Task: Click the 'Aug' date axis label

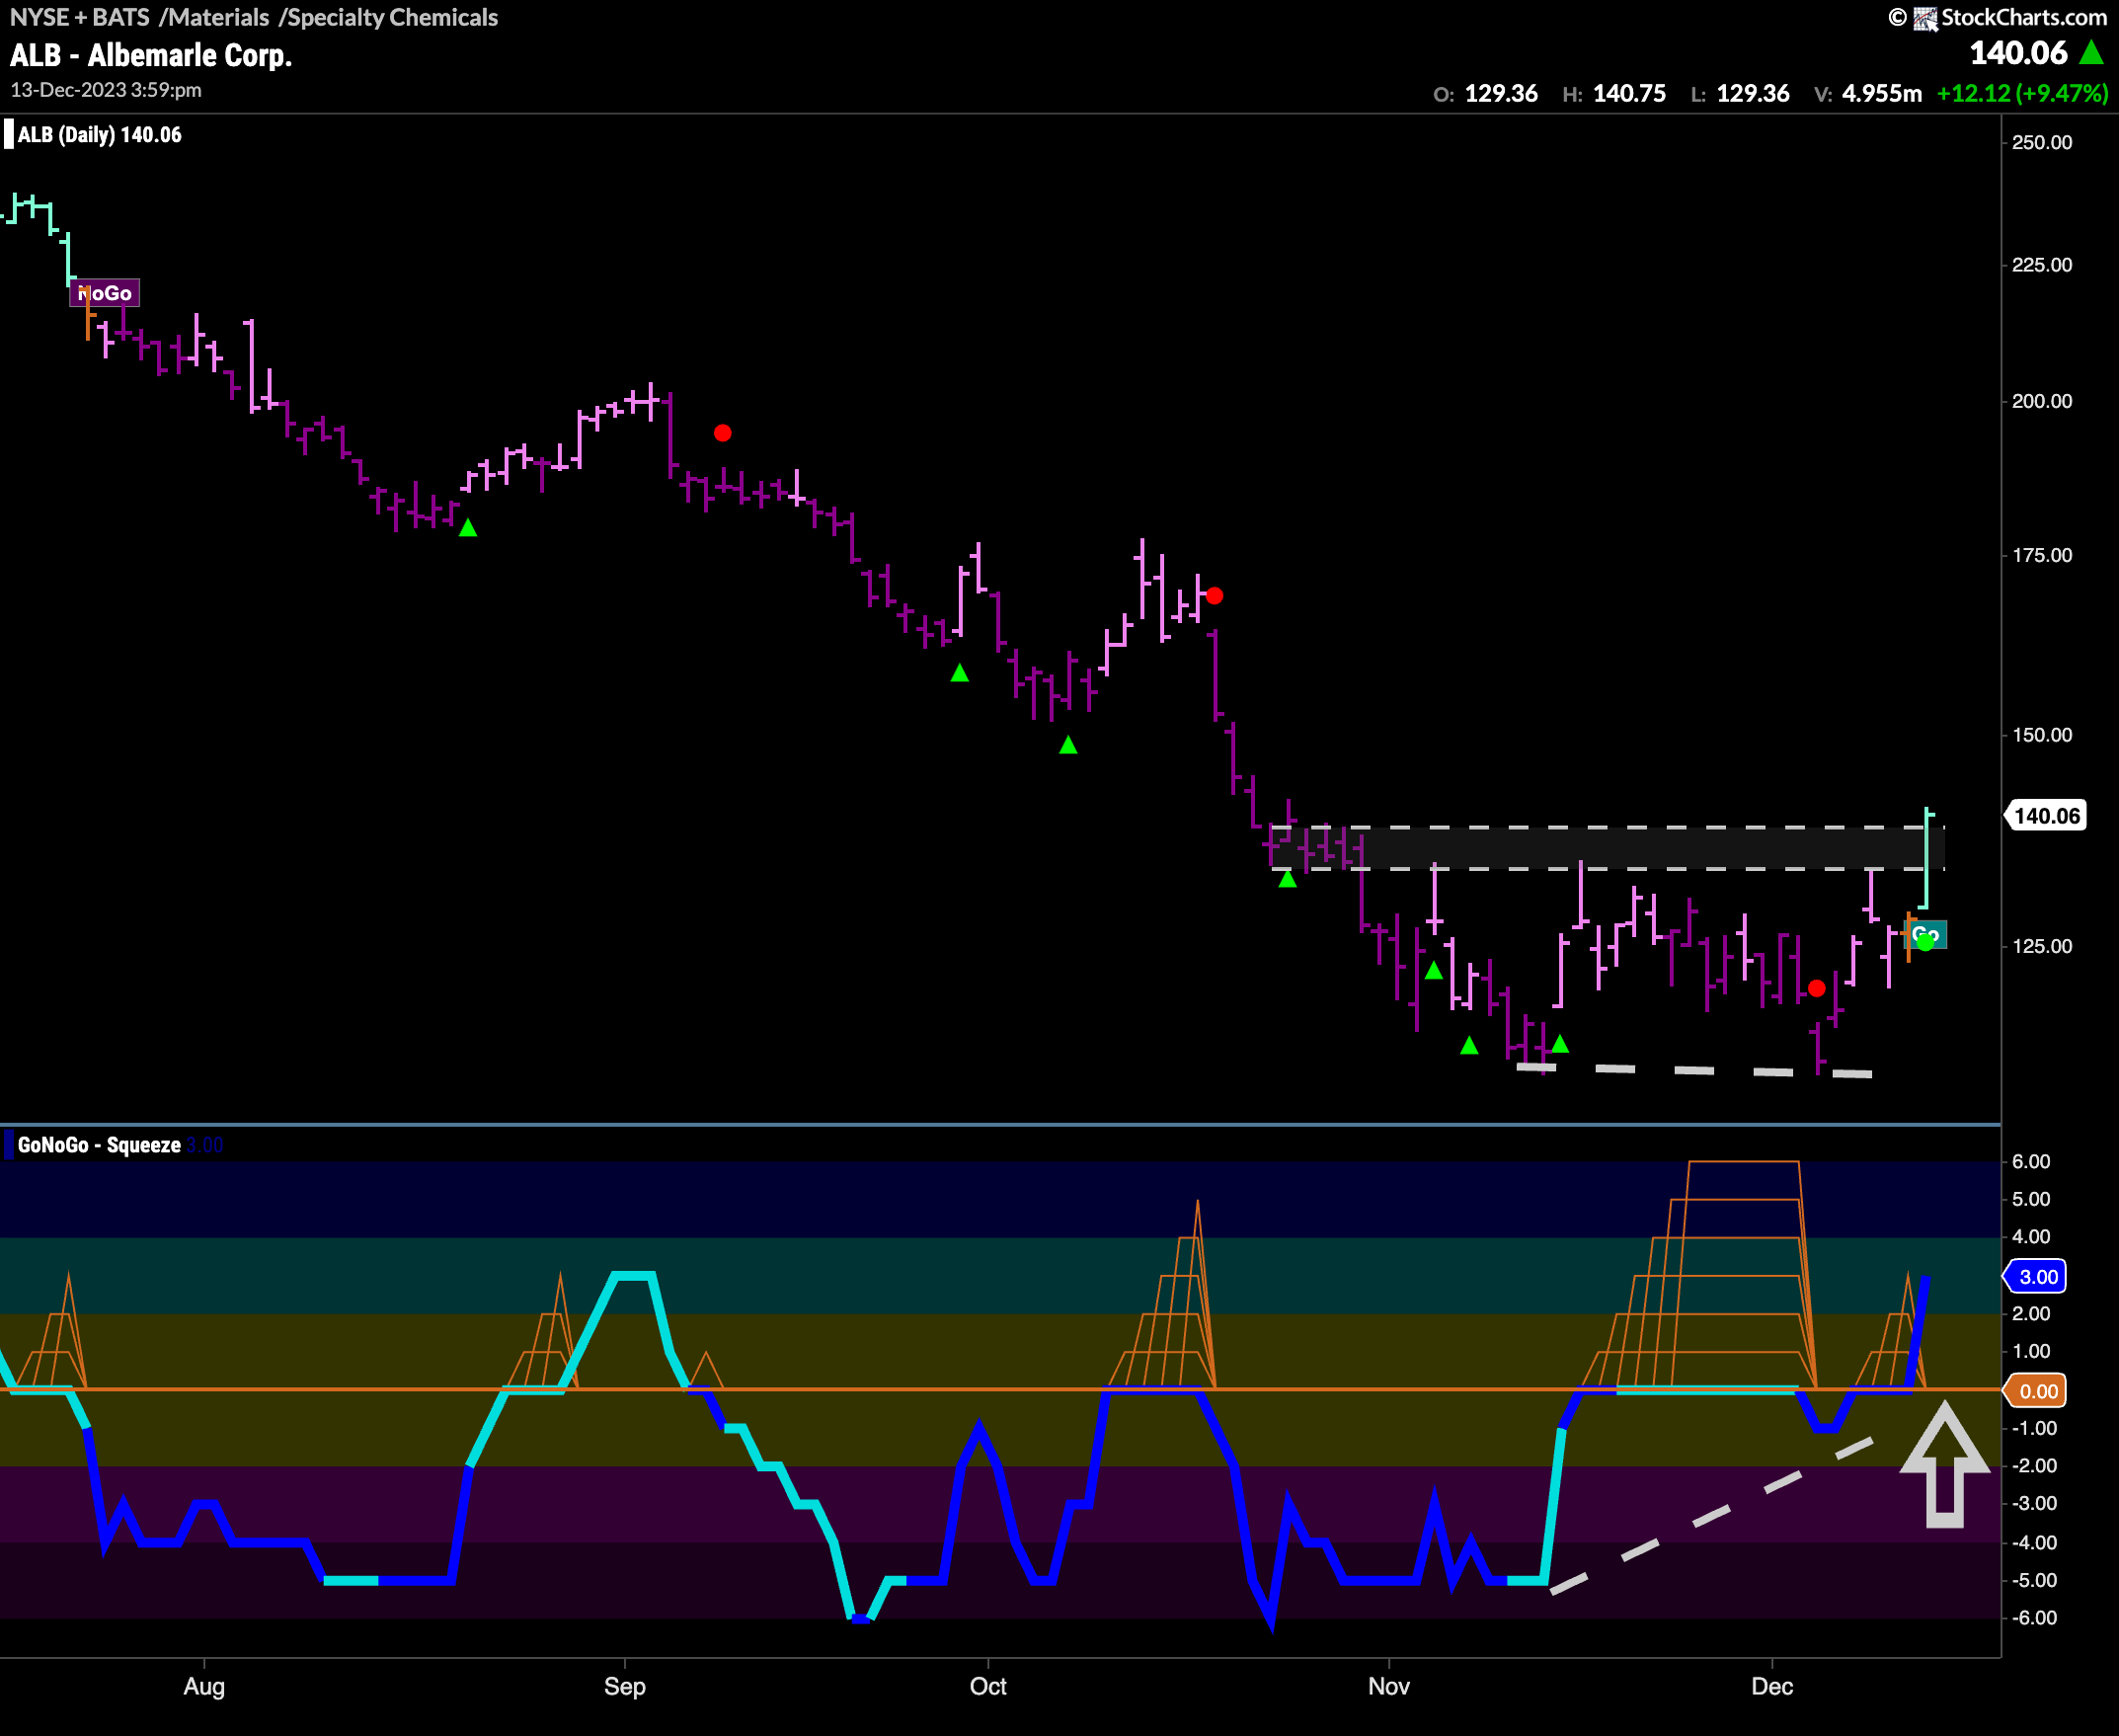Action: tap(204, 1686)
